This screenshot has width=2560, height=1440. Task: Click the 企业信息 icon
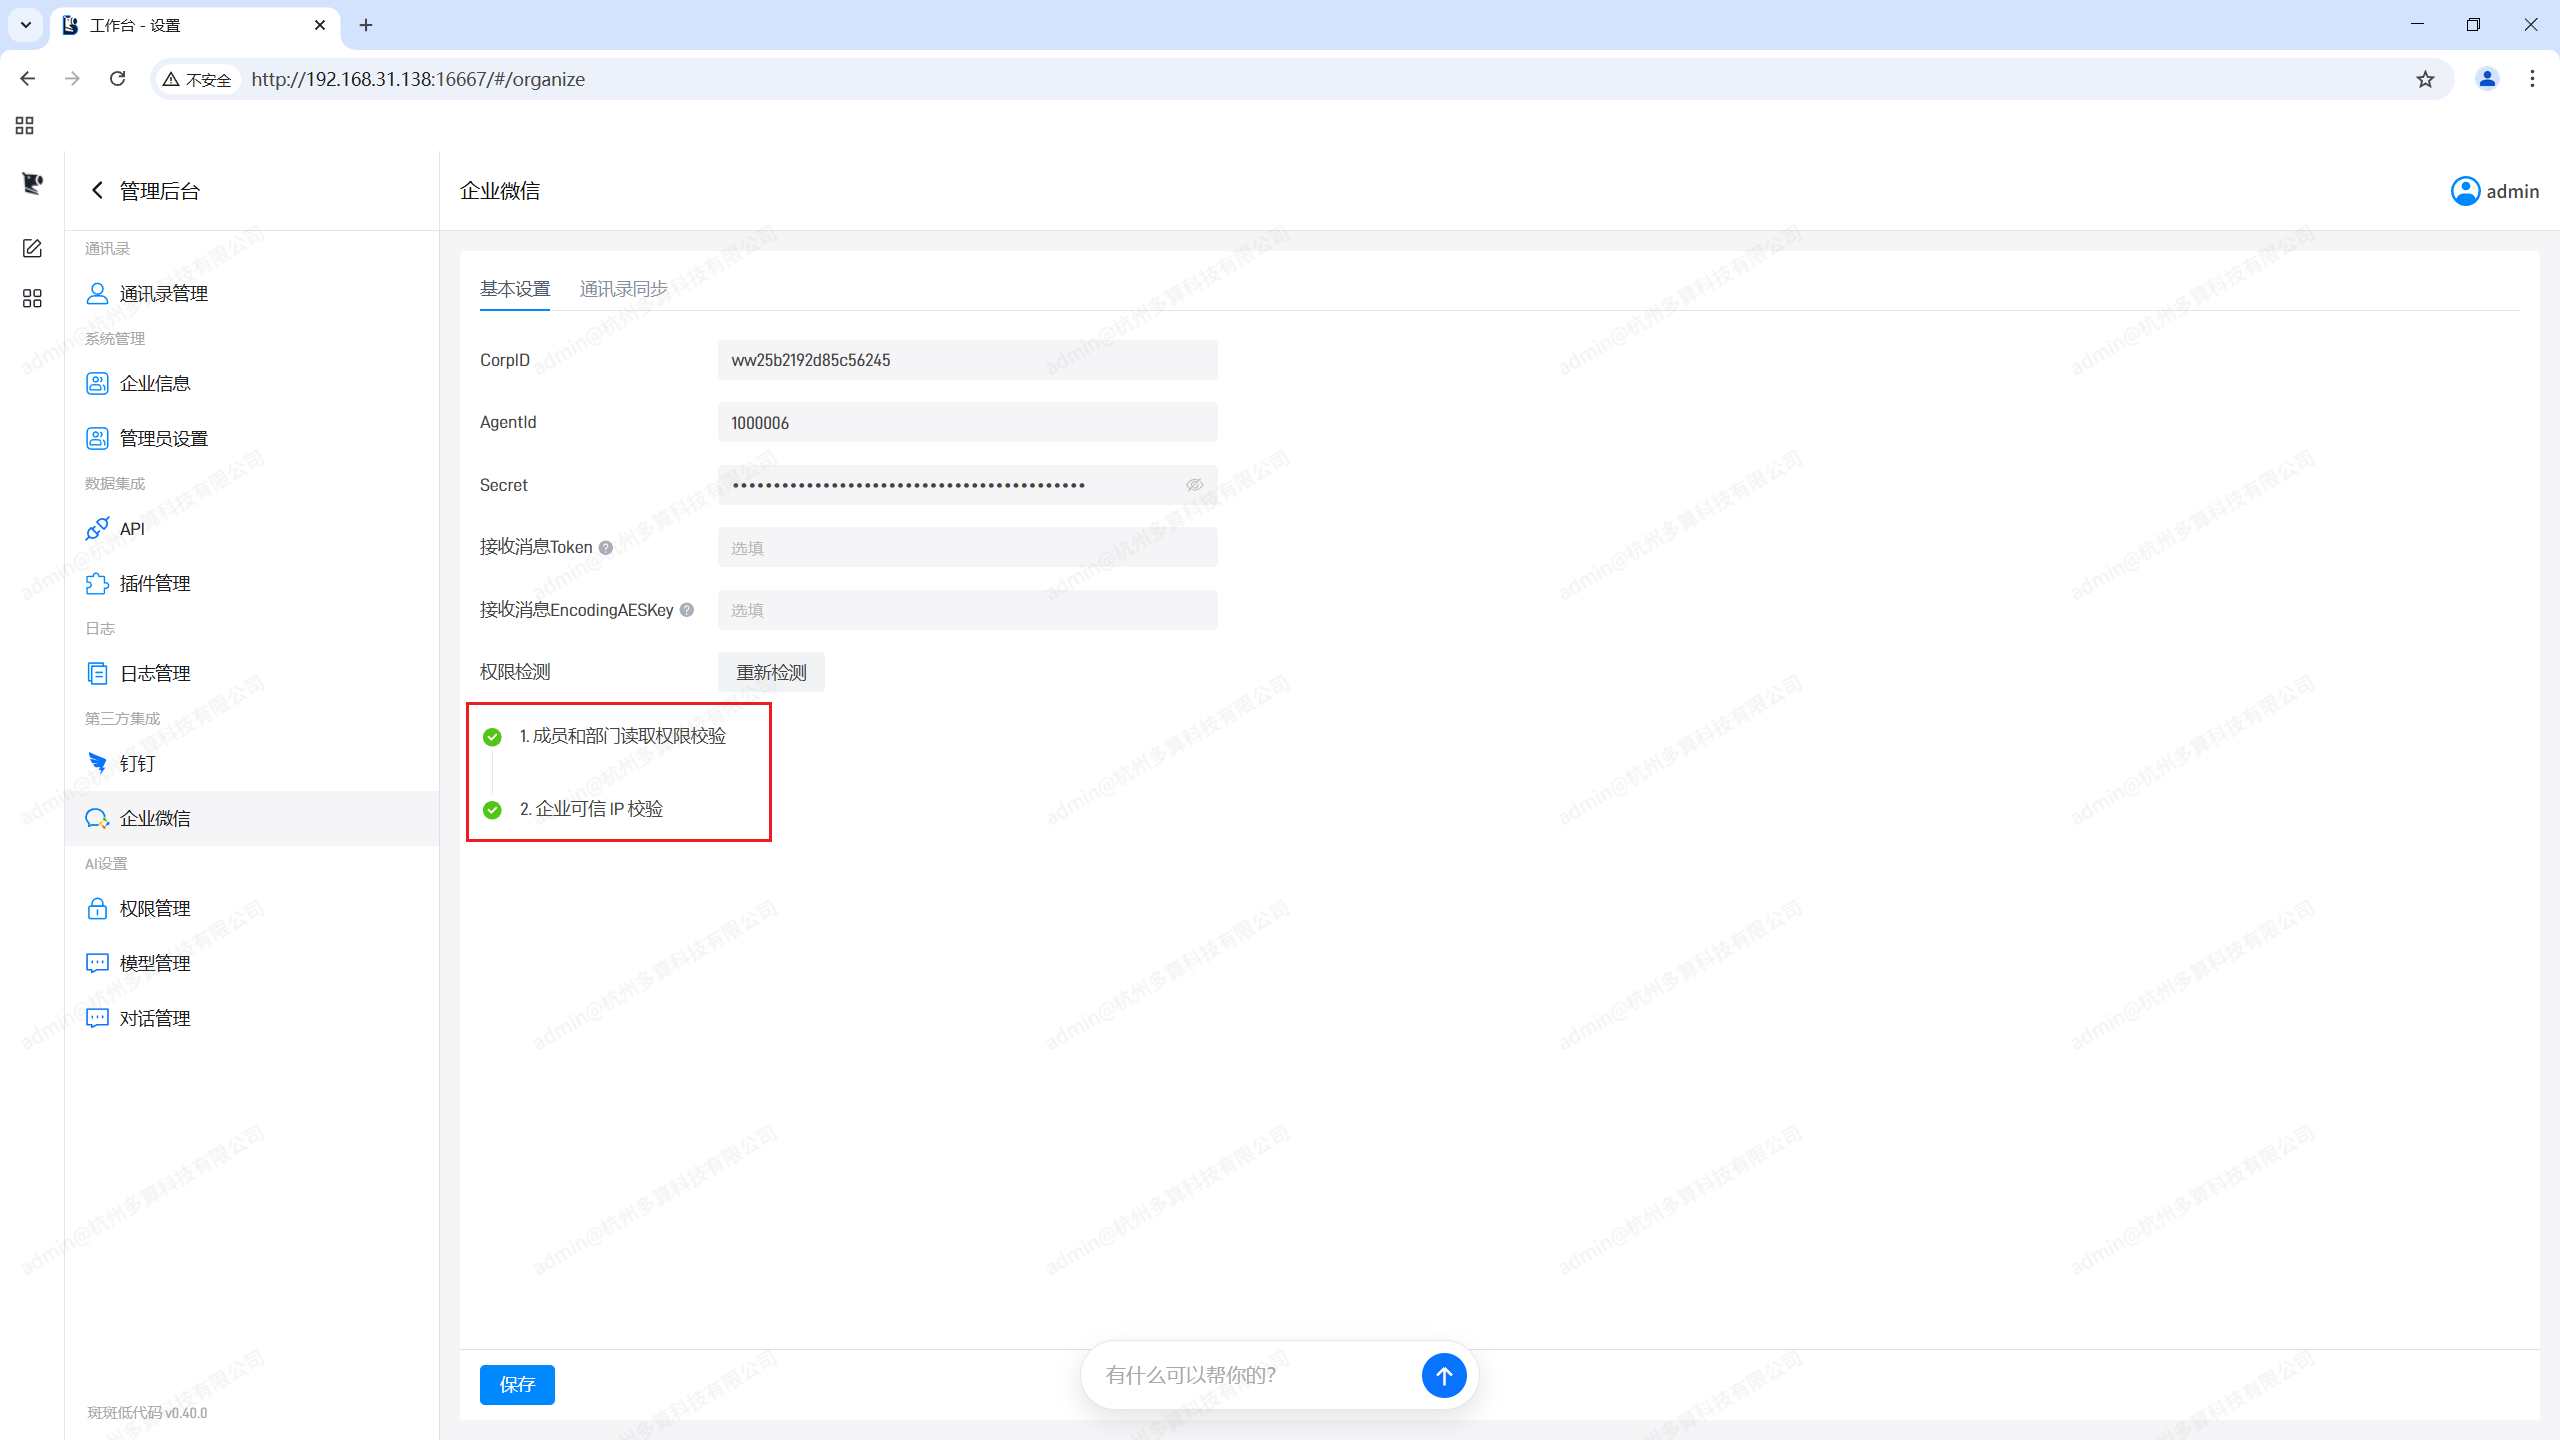[97, 383]
